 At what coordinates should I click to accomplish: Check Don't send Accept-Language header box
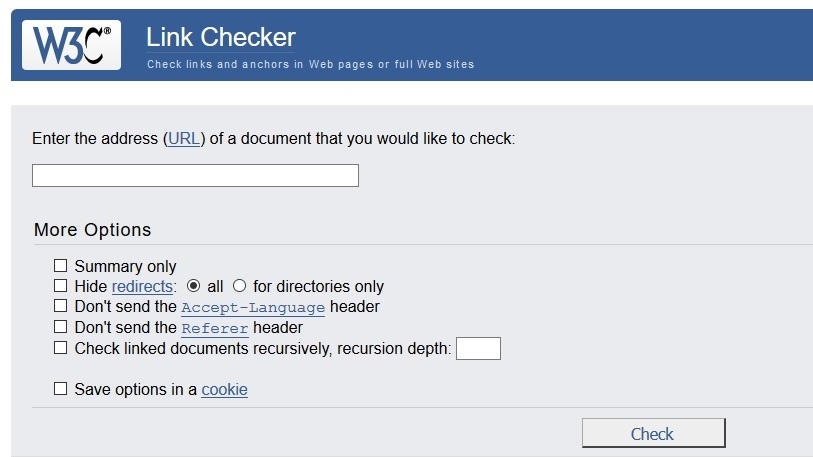click(x=61, y=306)
